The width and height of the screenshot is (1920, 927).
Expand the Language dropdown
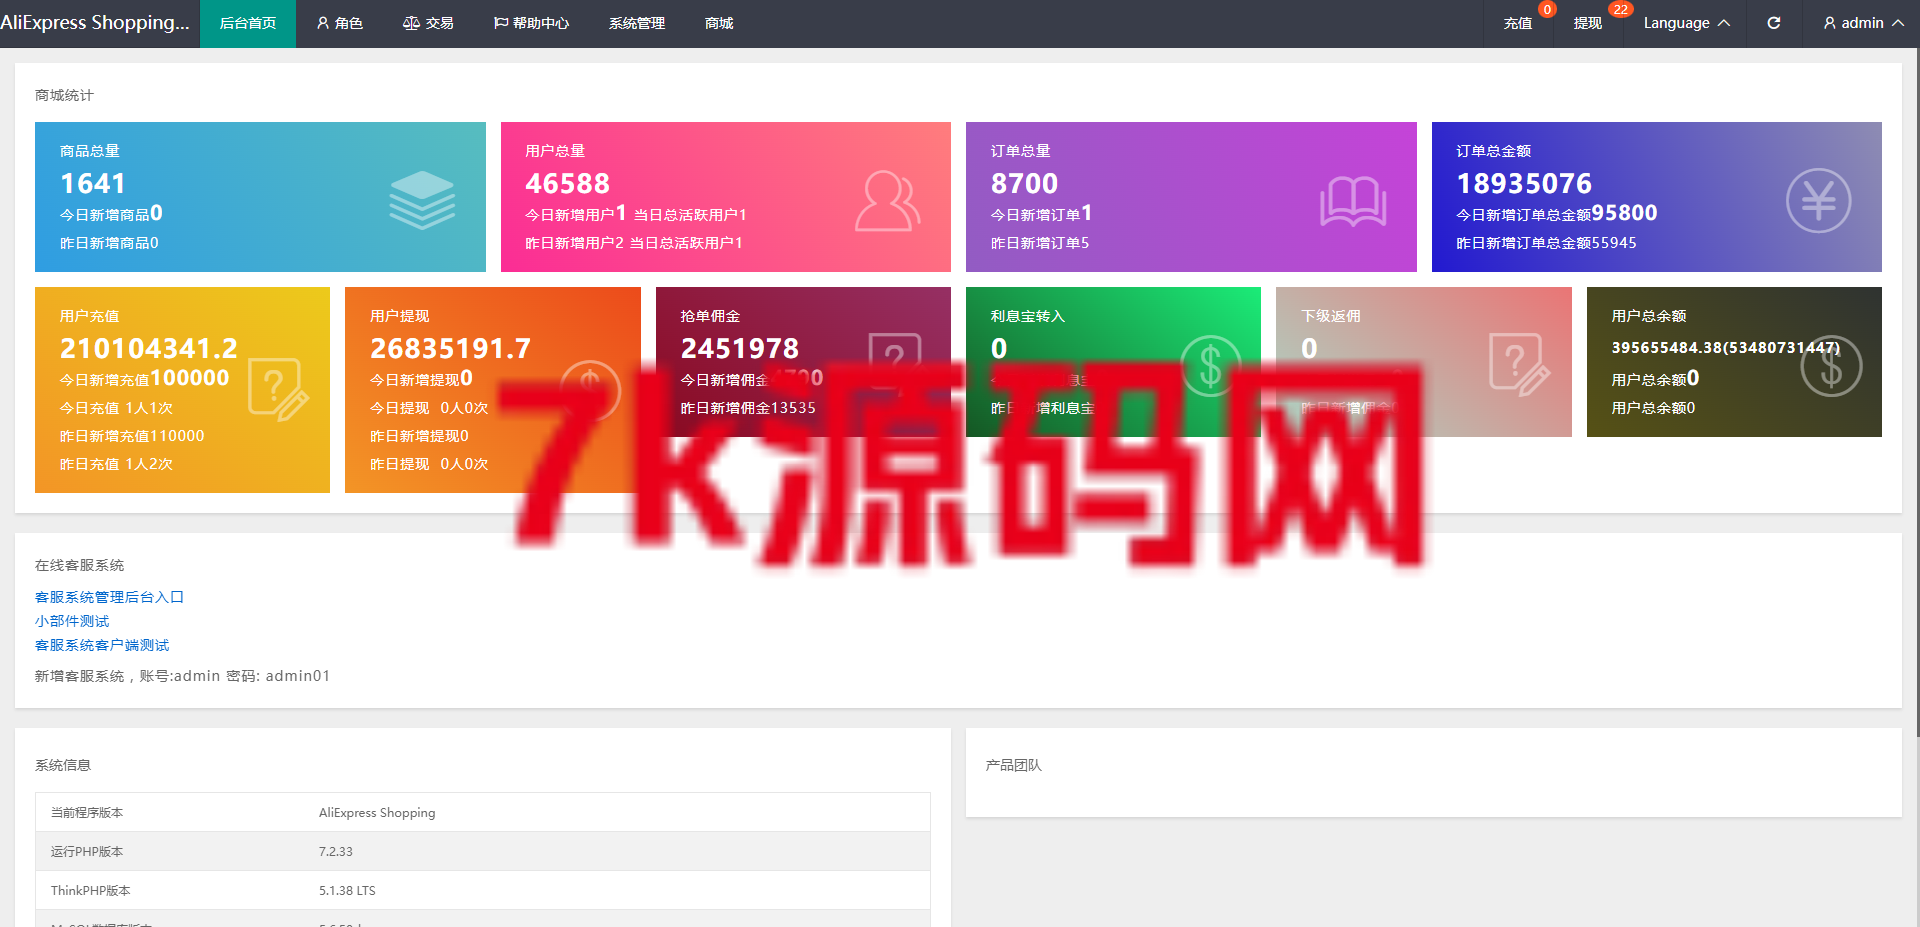(x=1686, y=23)
